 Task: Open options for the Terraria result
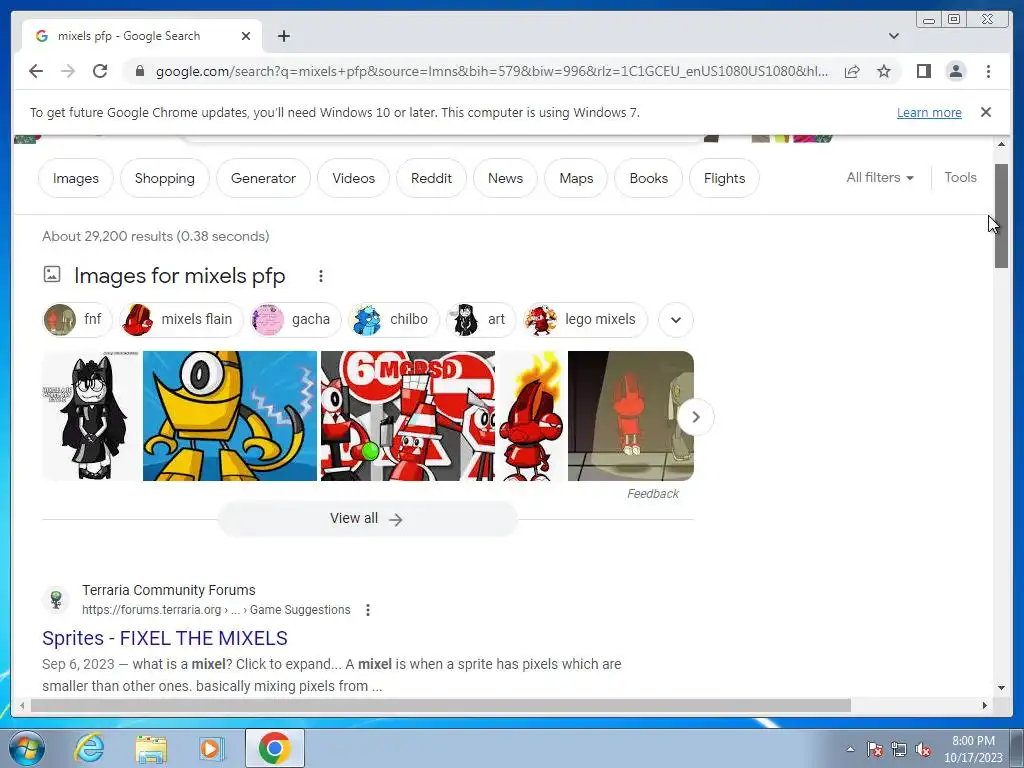[368, 610]
